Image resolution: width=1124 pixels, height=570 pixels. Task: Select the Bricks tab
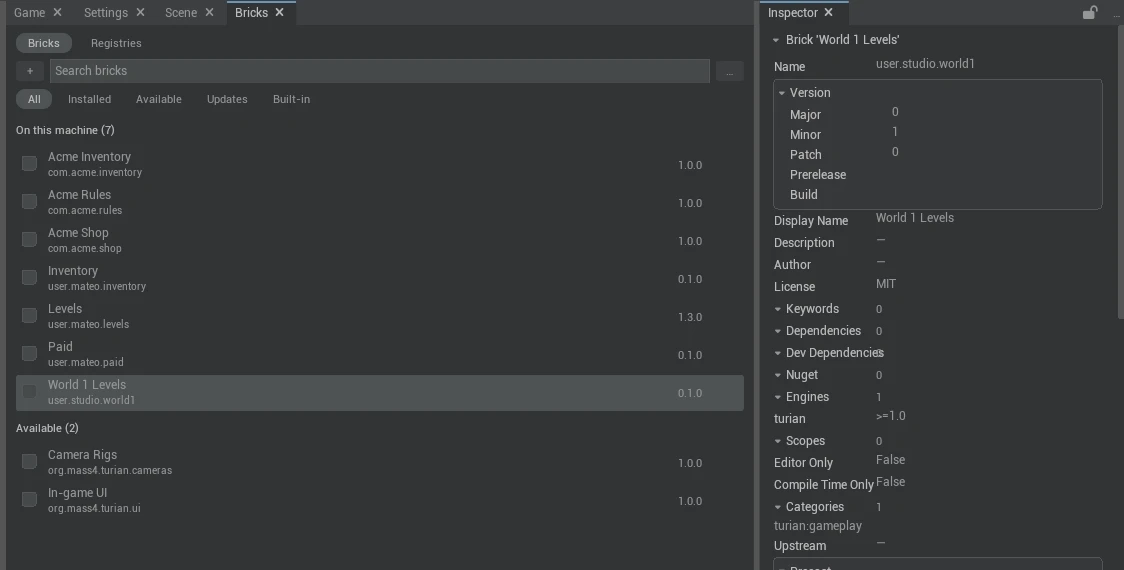click(251, 12)
